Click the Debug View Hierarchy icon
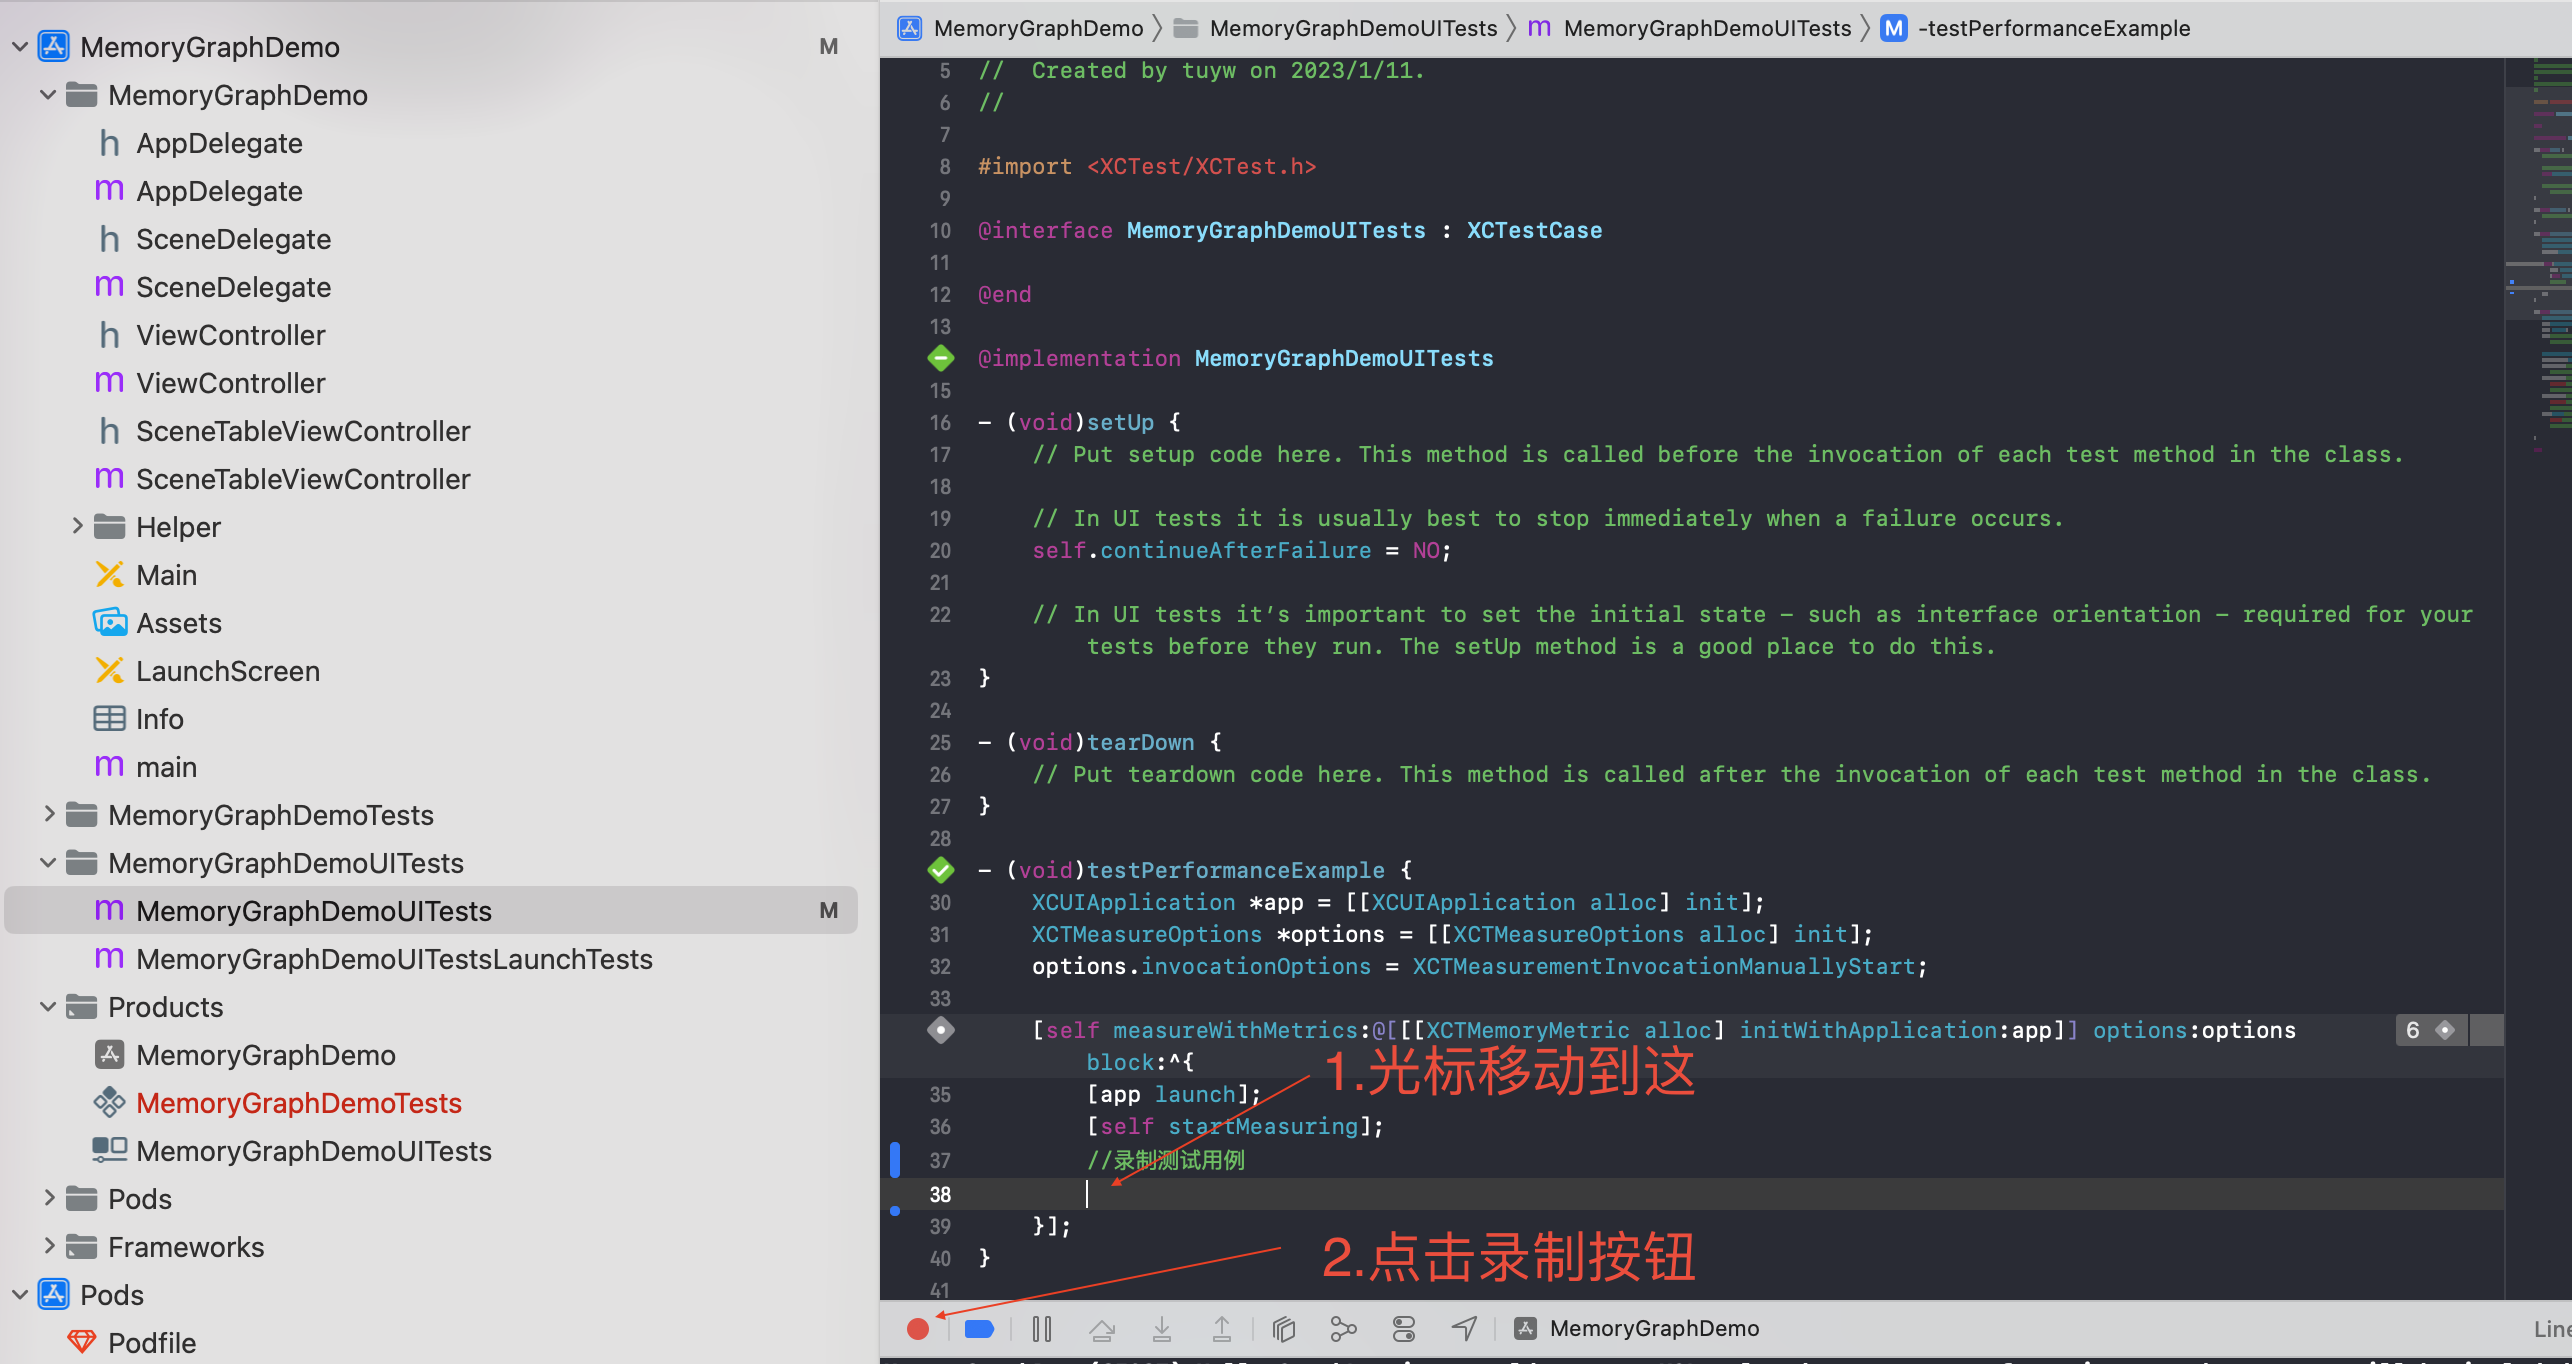 [1284, 1329]
